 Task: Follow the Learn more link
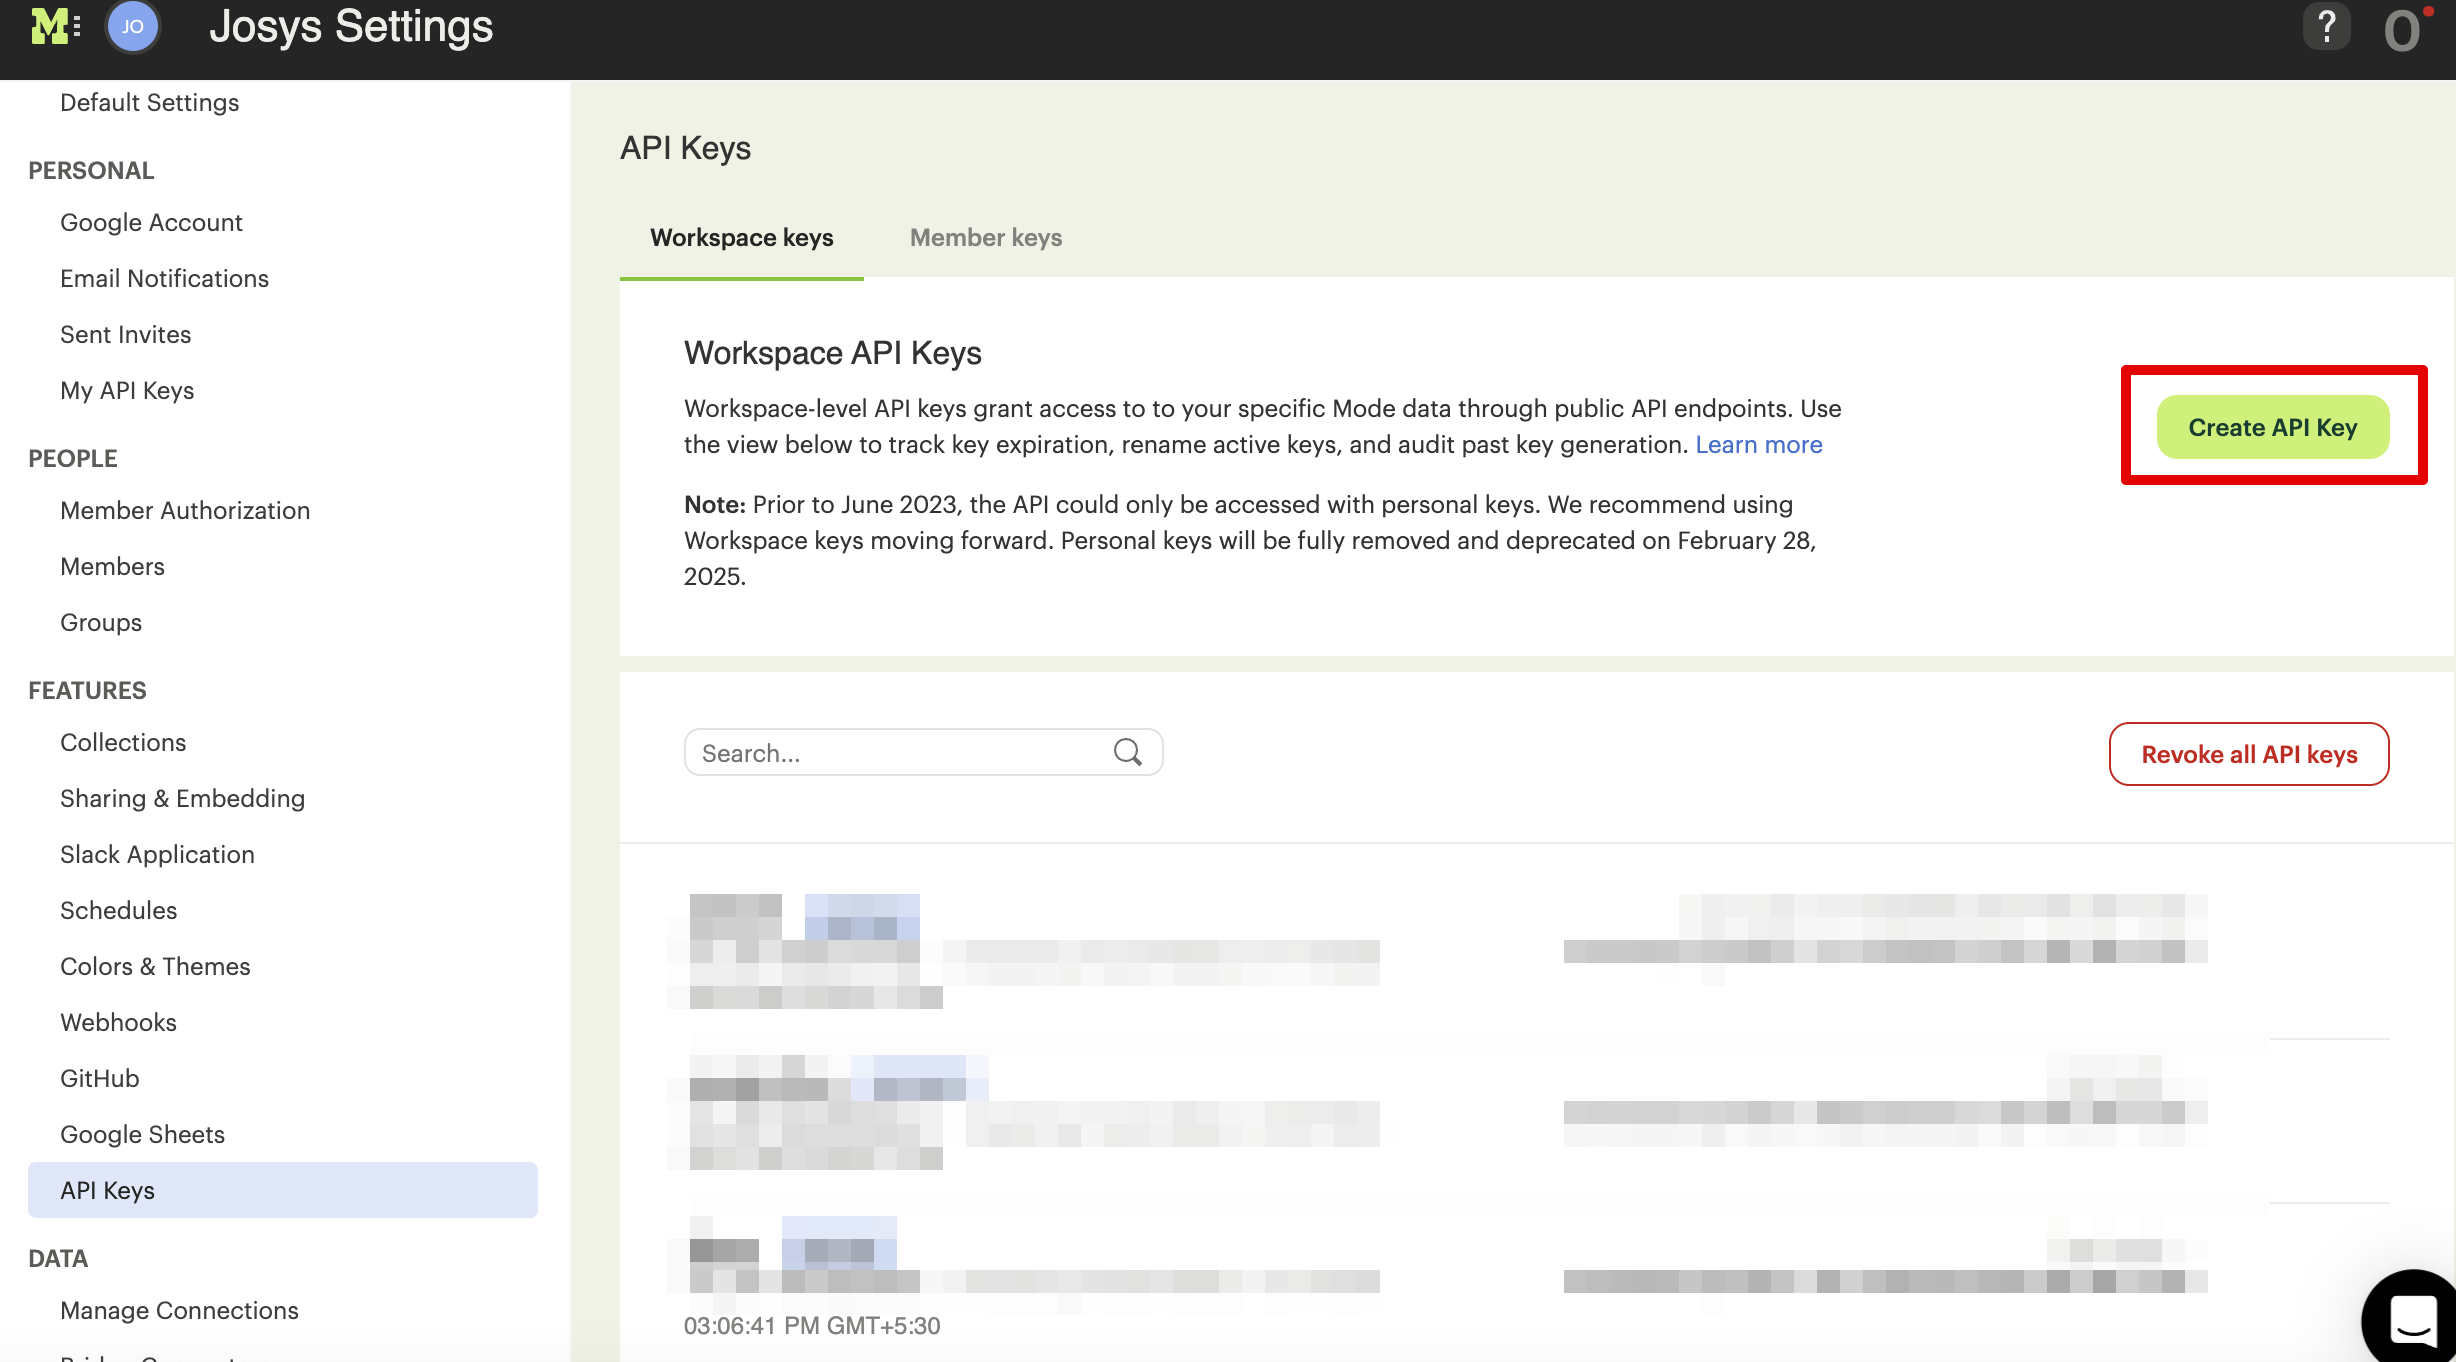pos(1758,445)
